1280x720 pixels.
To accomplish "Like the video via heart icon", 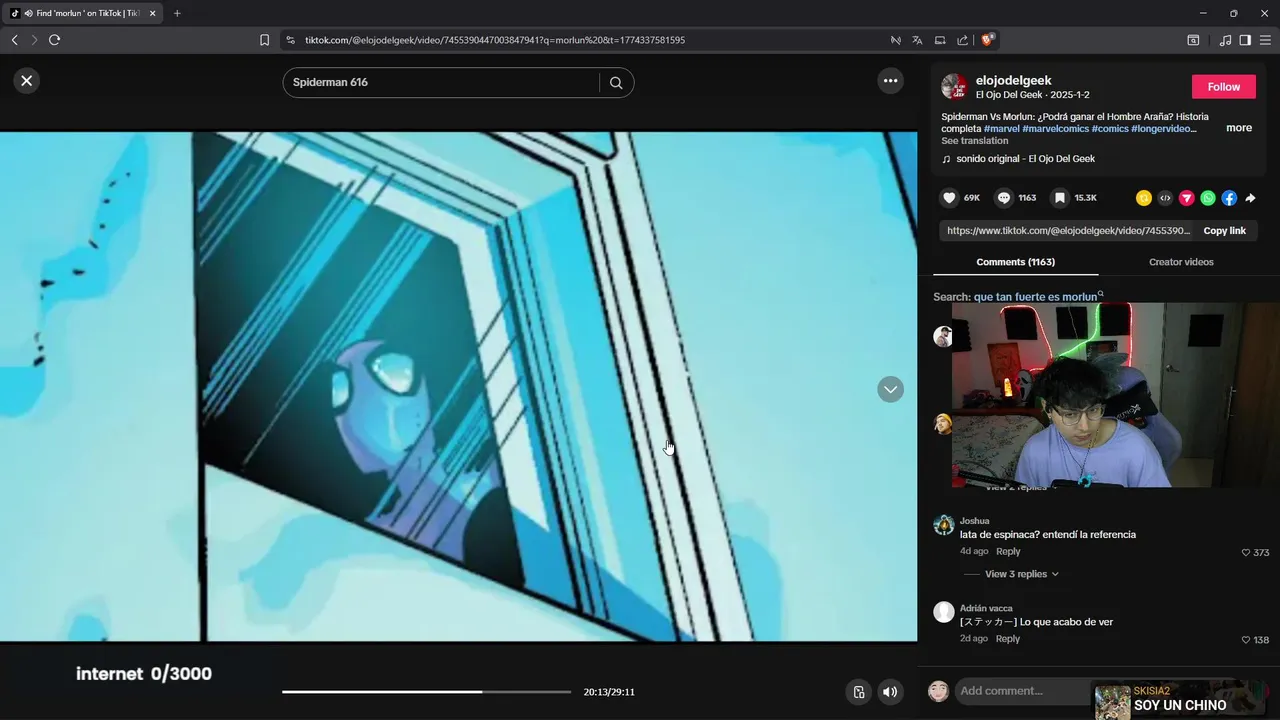I will pyautogui.click(x=950, y=198).
